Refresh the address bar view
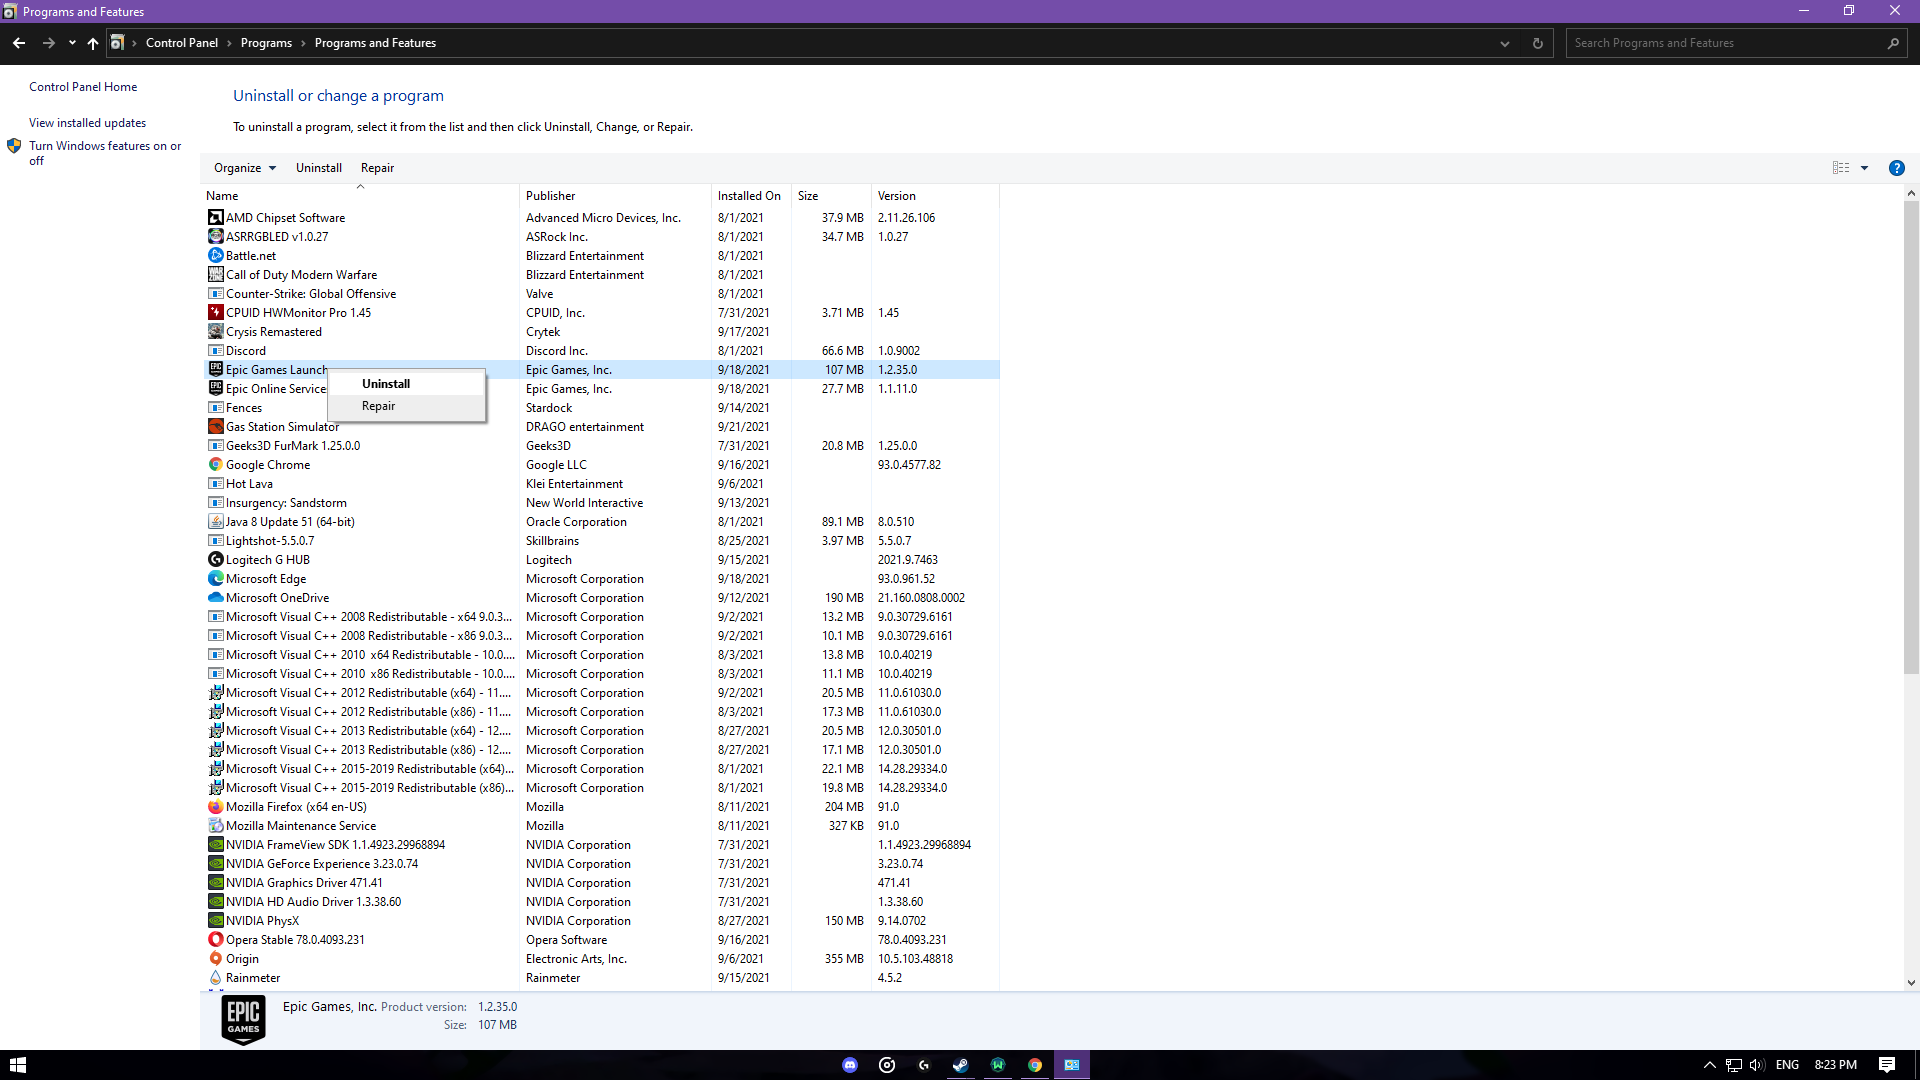 point(1538,43)
